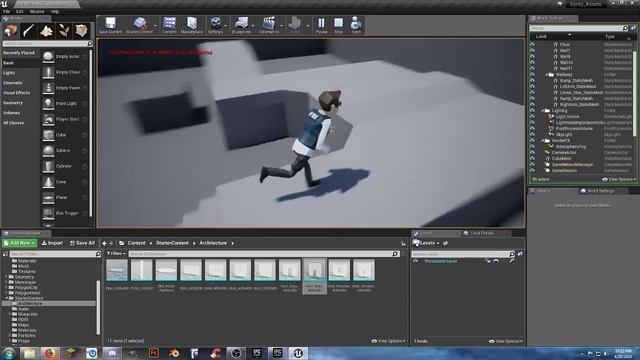
Task: Toggle visibility eye for PostProcessVolume
Action: [x=533, y=128]
